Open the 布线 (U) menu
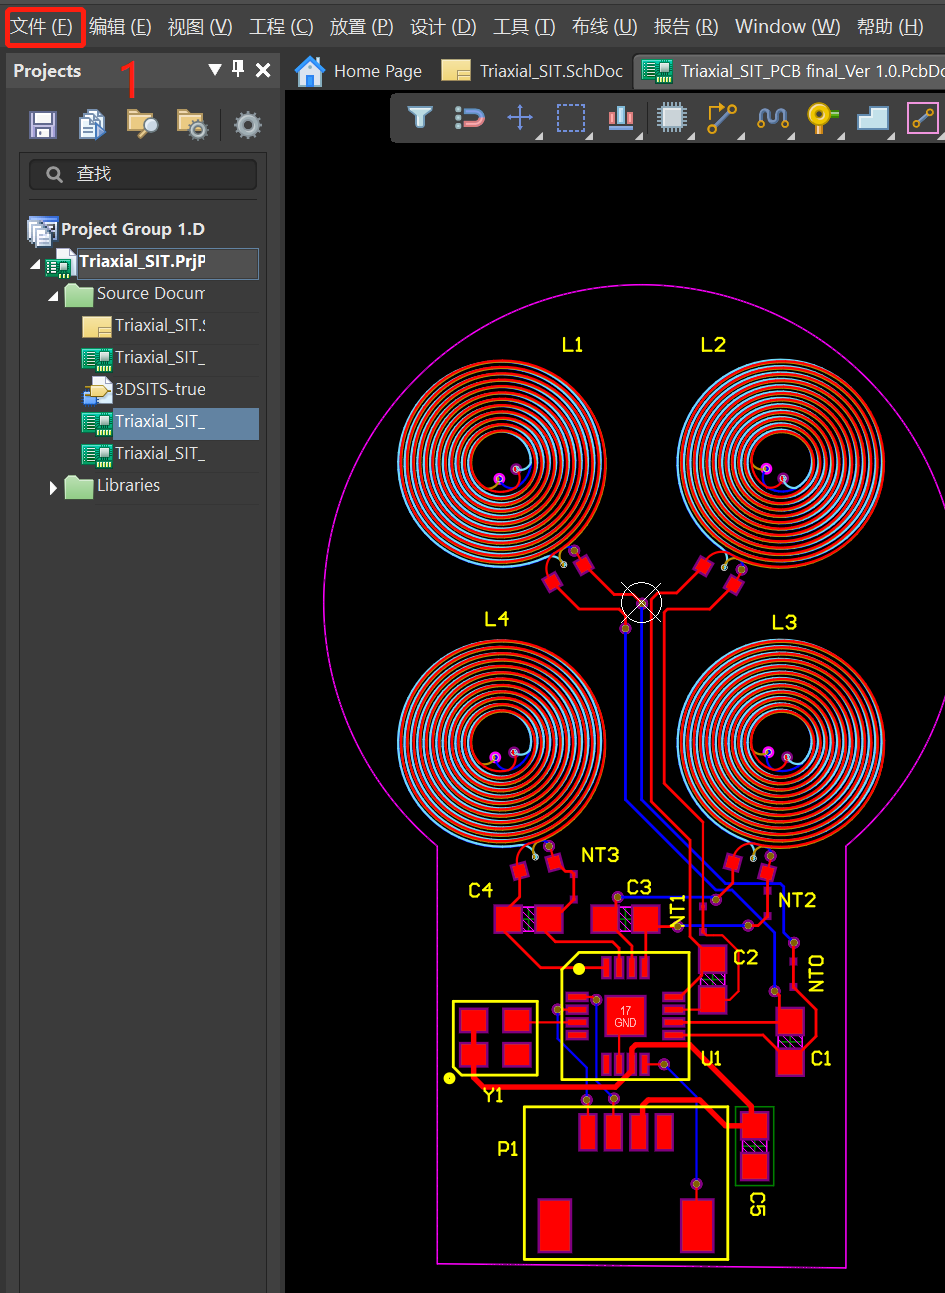The height and width of the screenshot is (1293, 945). [604, 27]
